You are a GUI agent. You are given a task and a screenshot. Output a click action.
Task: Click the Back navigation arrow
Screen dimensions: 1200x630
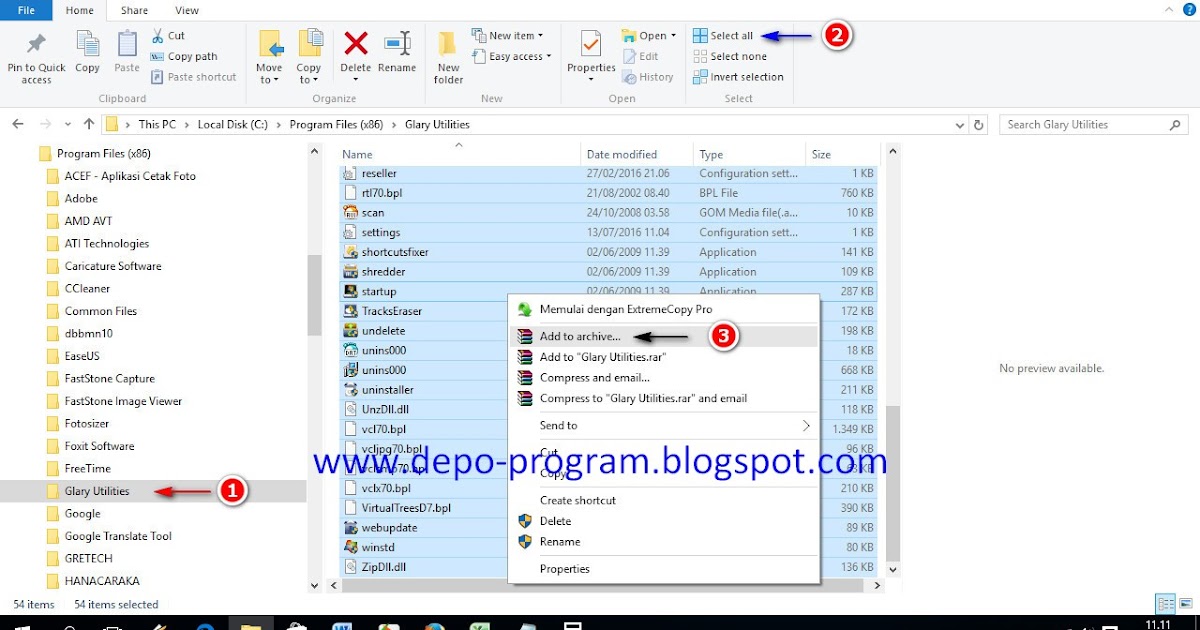tap(18, 124)
